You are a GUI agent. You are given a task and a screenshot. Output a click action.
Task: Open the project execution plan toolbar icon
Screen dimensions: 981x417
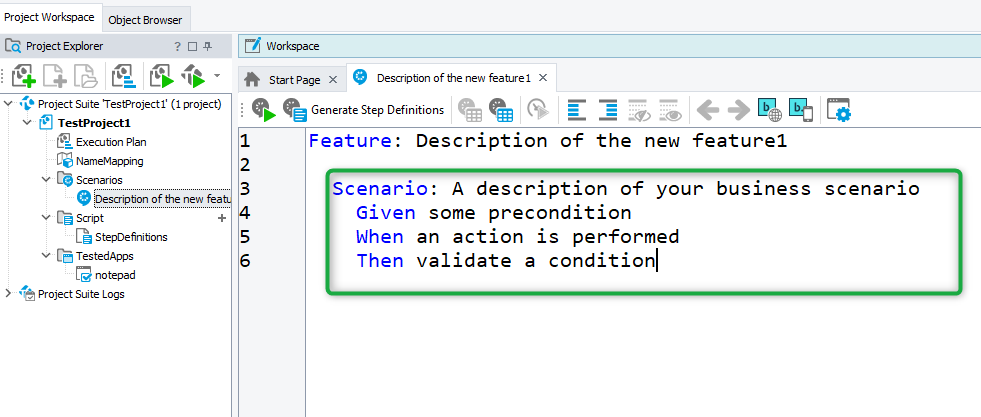(x=125, y=76)
